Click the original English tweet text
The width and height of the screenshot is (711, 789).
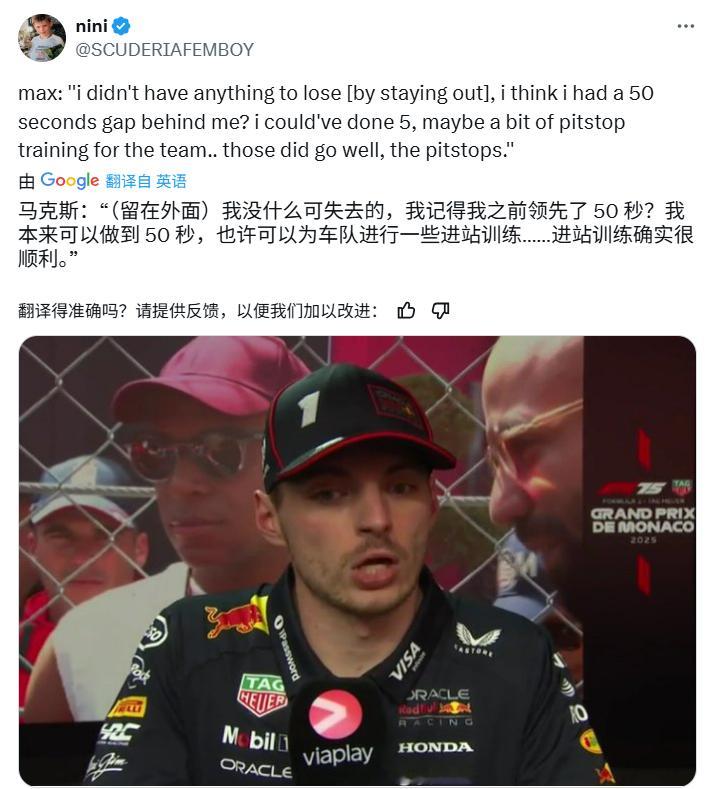tap(336, 122)
